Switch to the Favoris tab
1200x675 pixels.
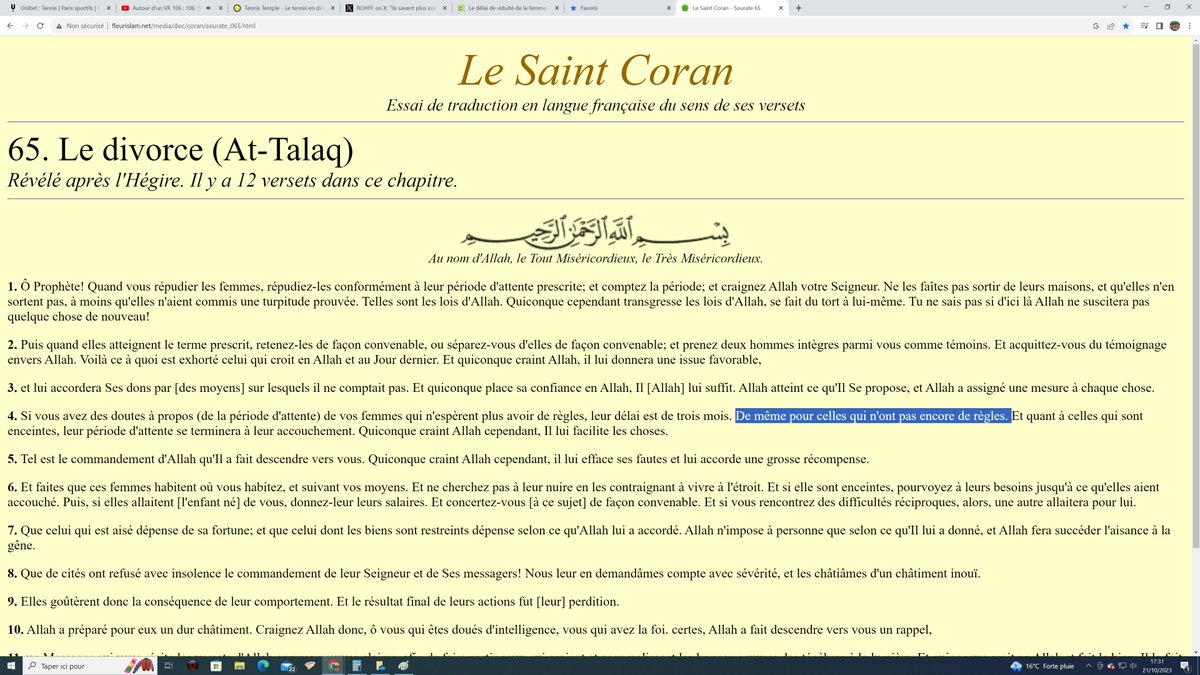click(x=620, y=8)
